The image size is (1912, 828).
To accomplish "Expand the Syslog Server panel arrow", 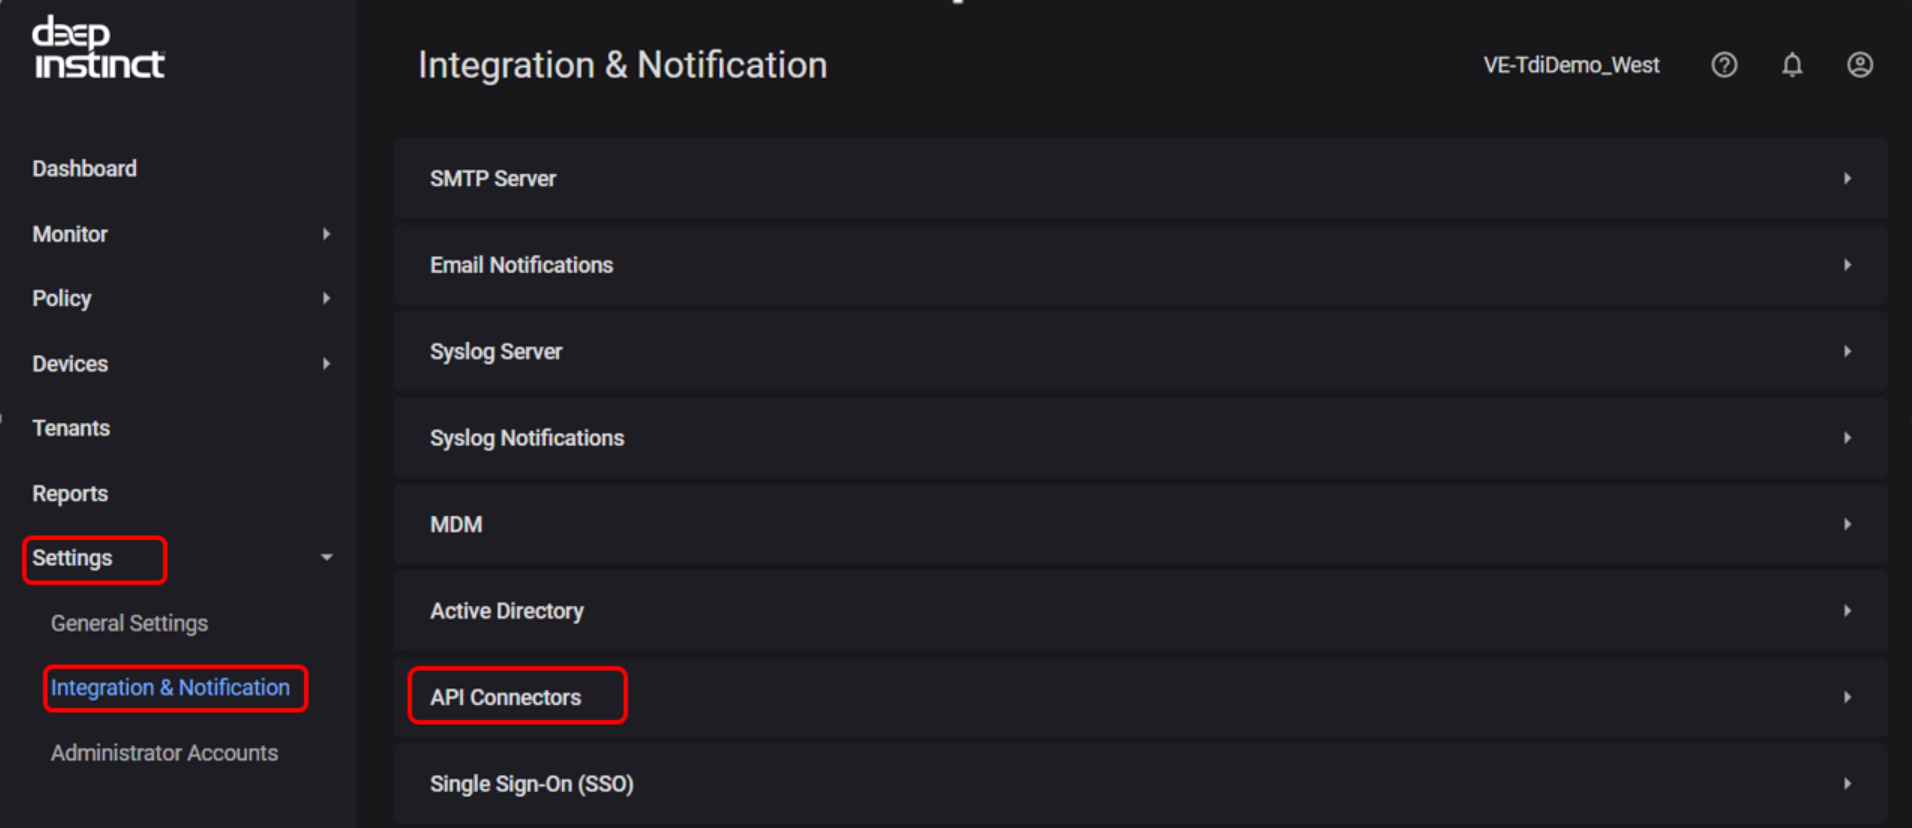I will tap(1847, 352).
